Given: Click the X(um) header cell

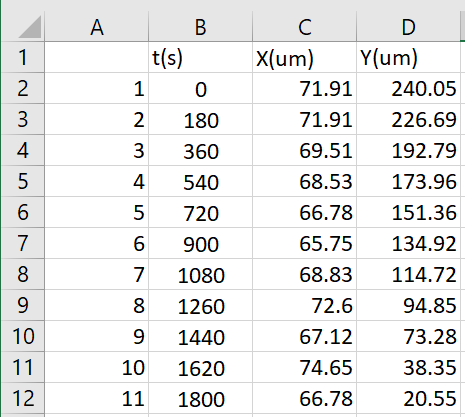Looking at the screenshot, I should (x=305, y=57).
